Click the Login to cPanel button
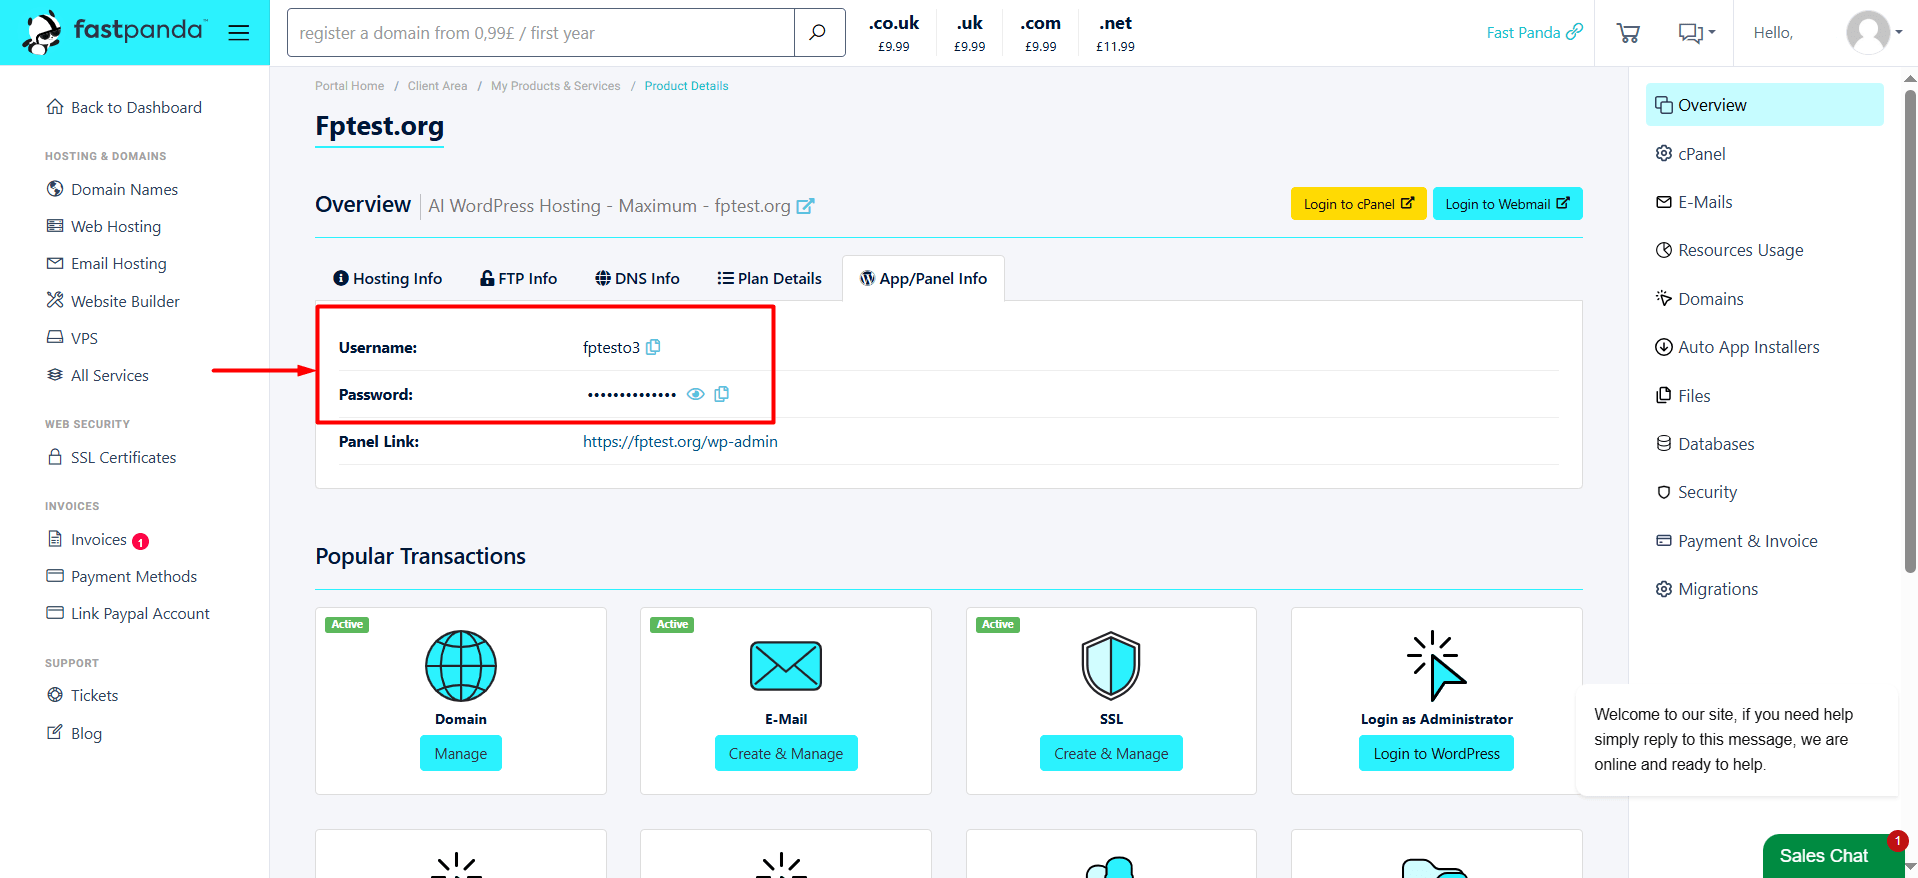The width and height of the screenshot is (1918, 878). [1358, 204]
